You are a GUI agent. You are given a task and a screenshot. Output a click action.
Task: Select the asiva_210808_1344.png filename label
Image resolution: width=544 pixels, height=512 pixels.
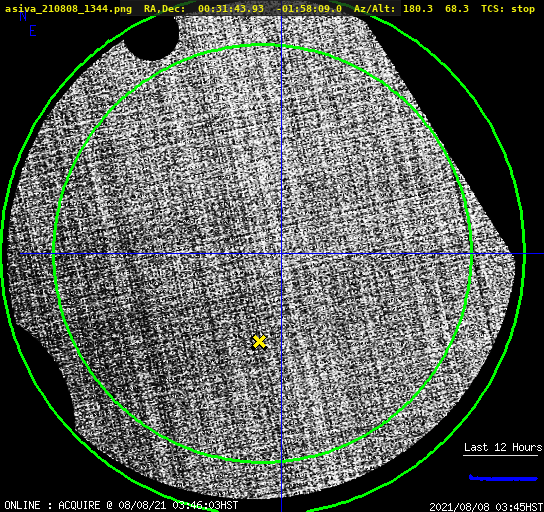click(68, 9)
